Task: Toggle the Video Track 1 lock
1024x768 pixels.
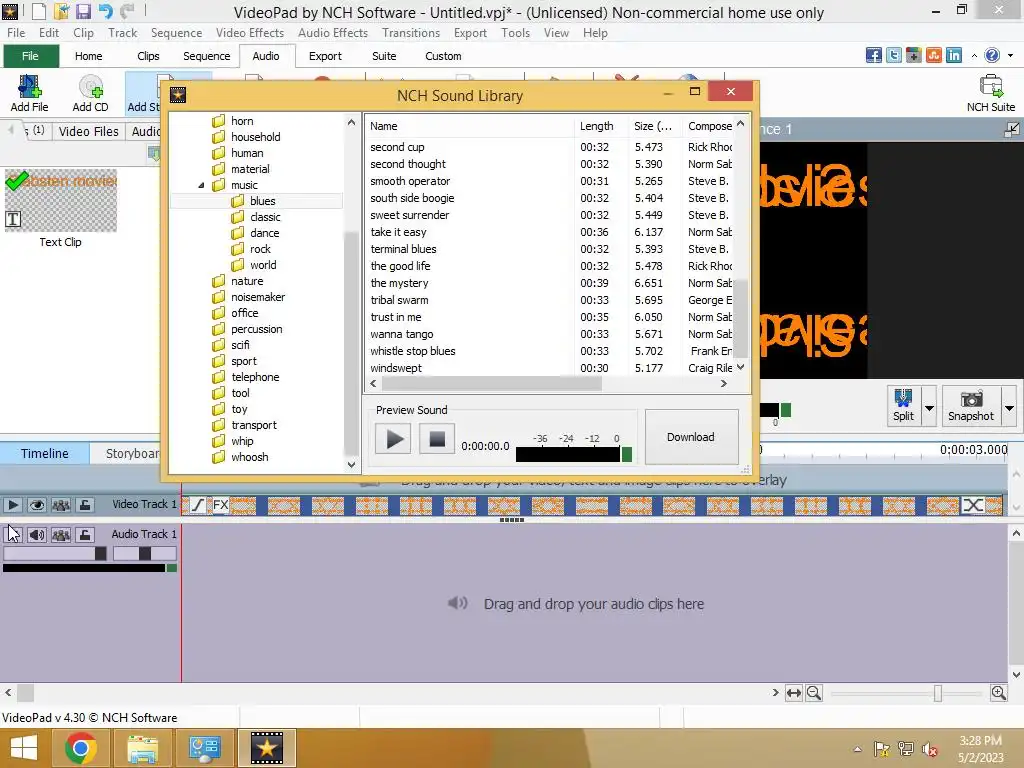Action: (85, 505)
